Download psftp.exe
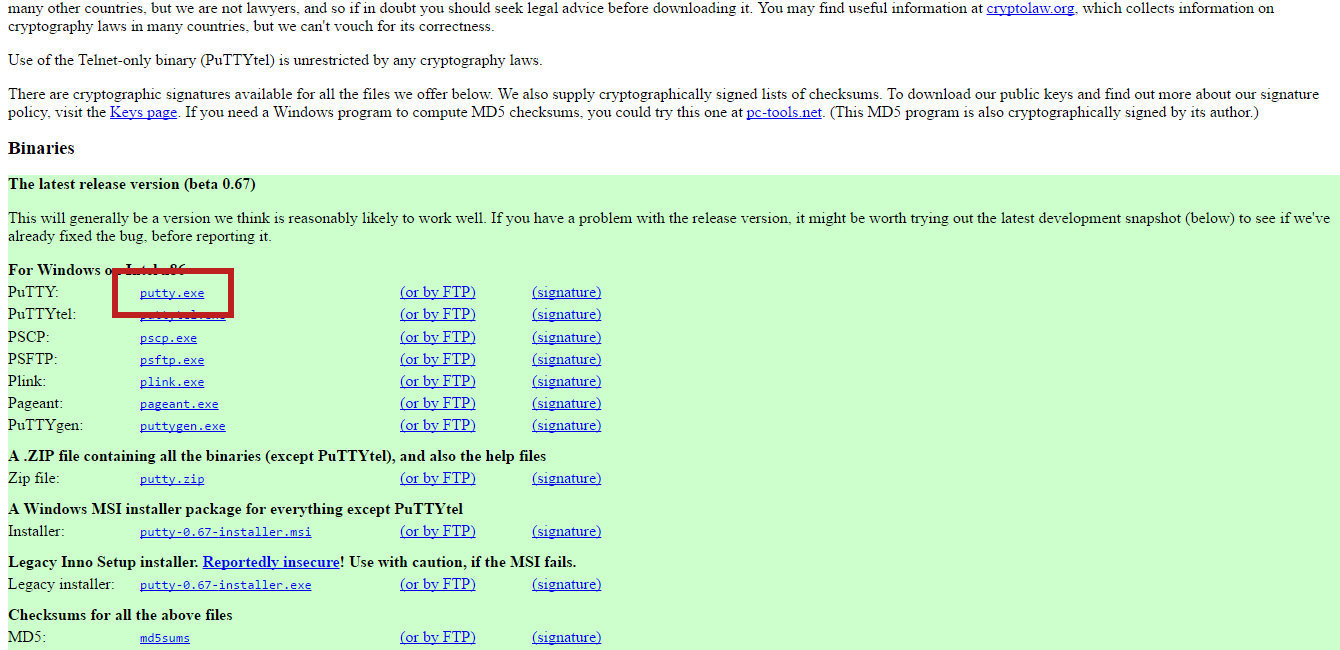1340x650 pixels. (172, 360)
